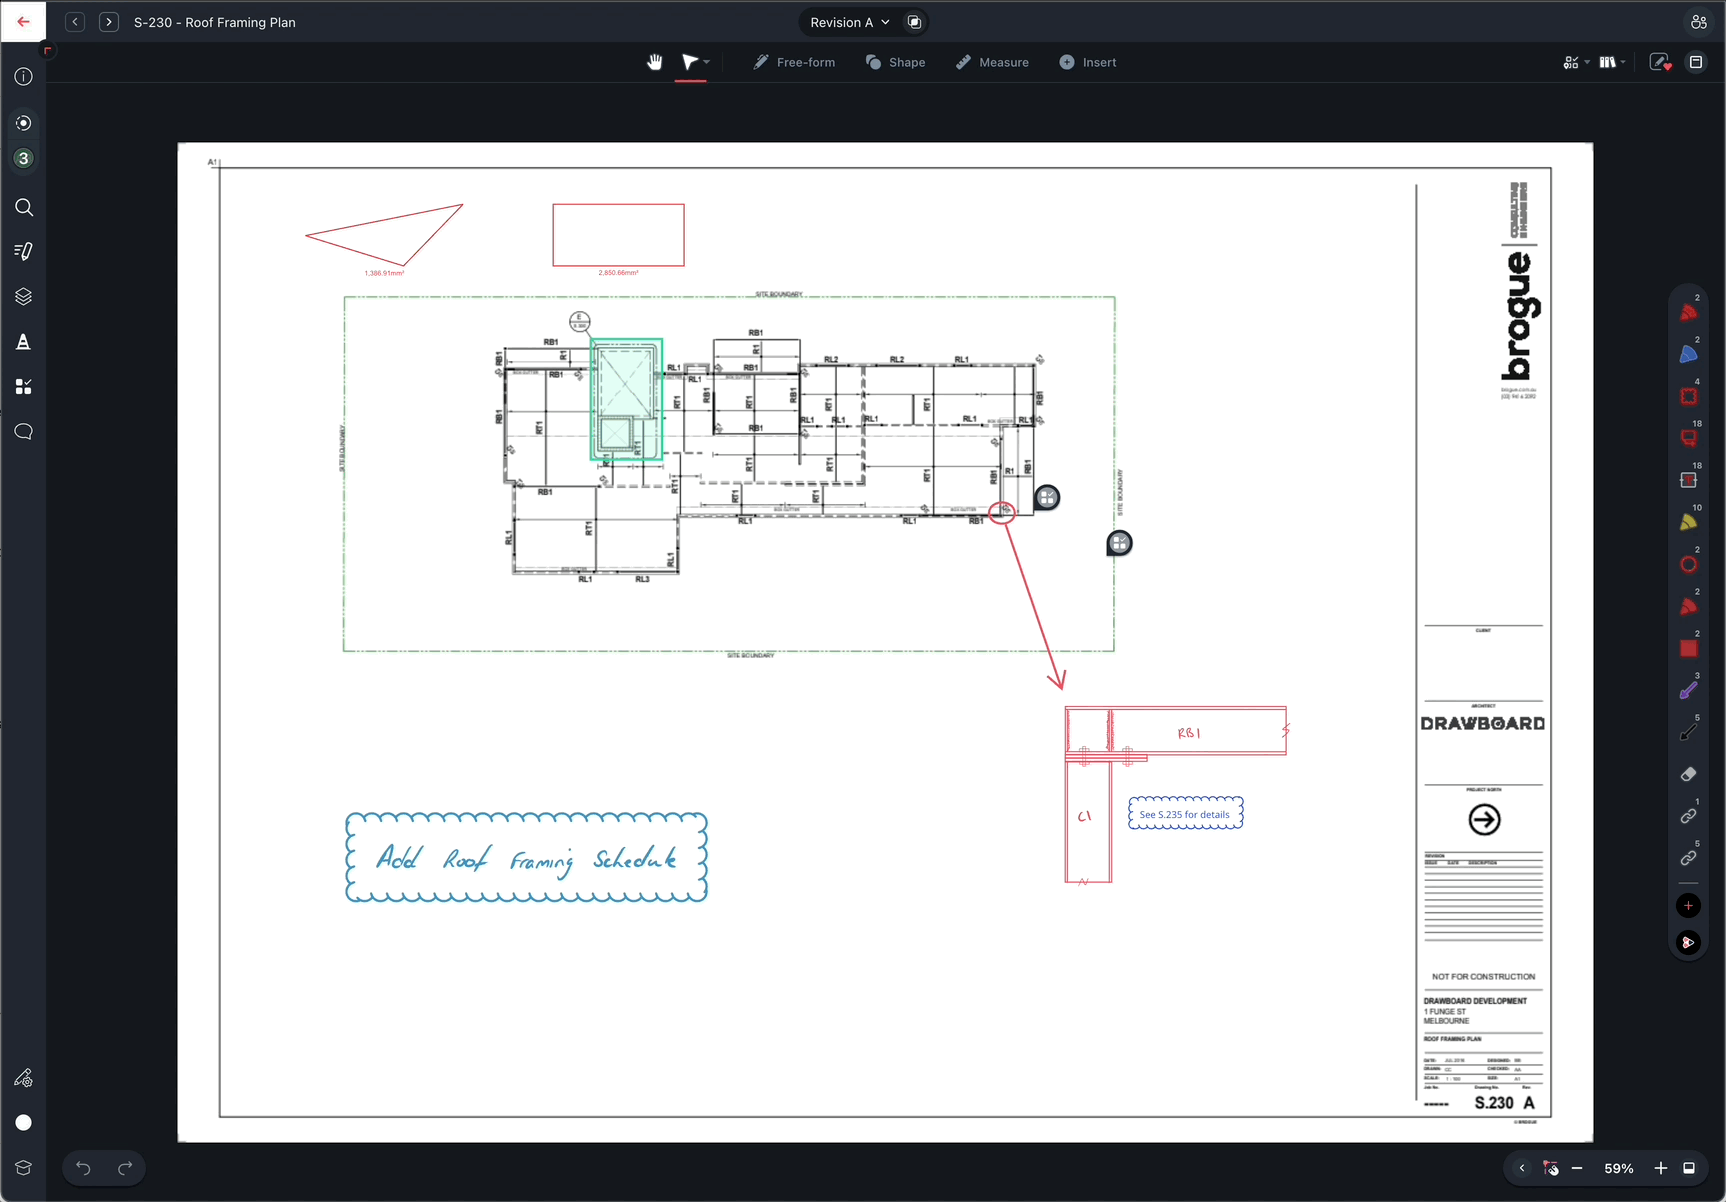This screenshot has height=1202, width=1726.
Task: Select the red cloud rectangle tool labelled 4
Action: (x=1688, y=396)
